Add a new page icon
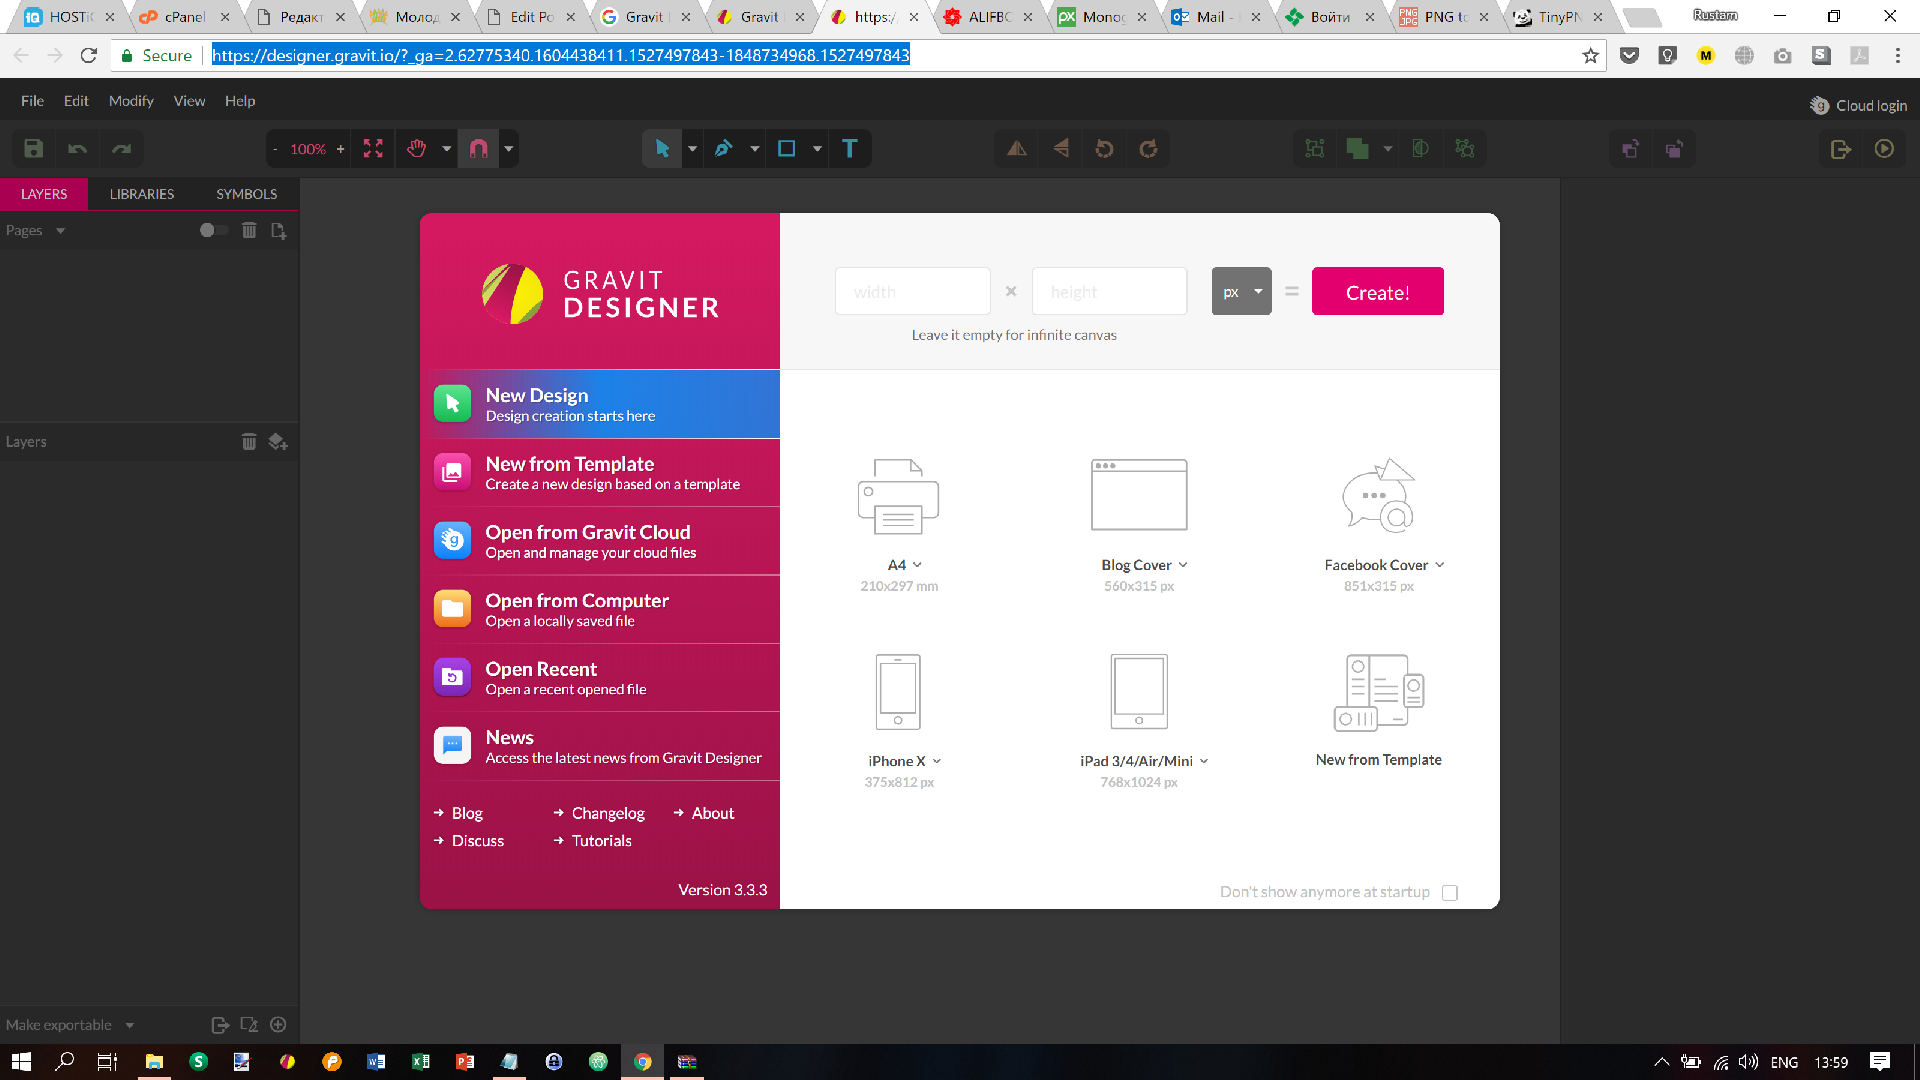Viewport: 1920px width, 1080px height. 279,230
